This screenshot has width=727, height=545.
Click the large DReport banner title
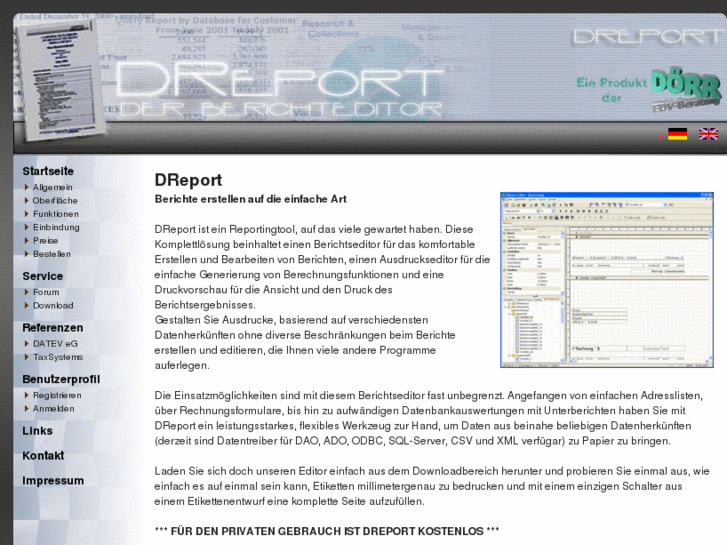click(x=279, y=82)
